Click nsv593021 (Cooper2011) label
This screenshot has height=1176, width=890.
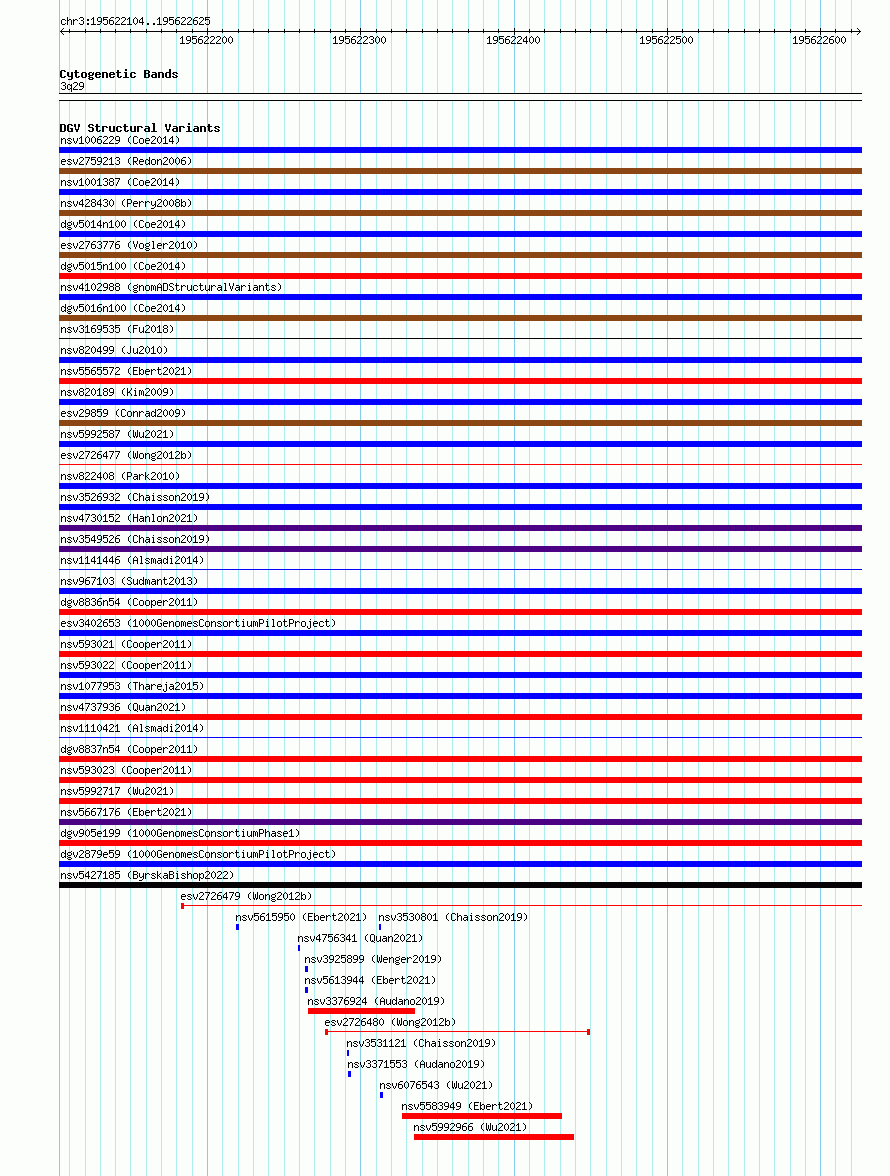click(126, 644)
